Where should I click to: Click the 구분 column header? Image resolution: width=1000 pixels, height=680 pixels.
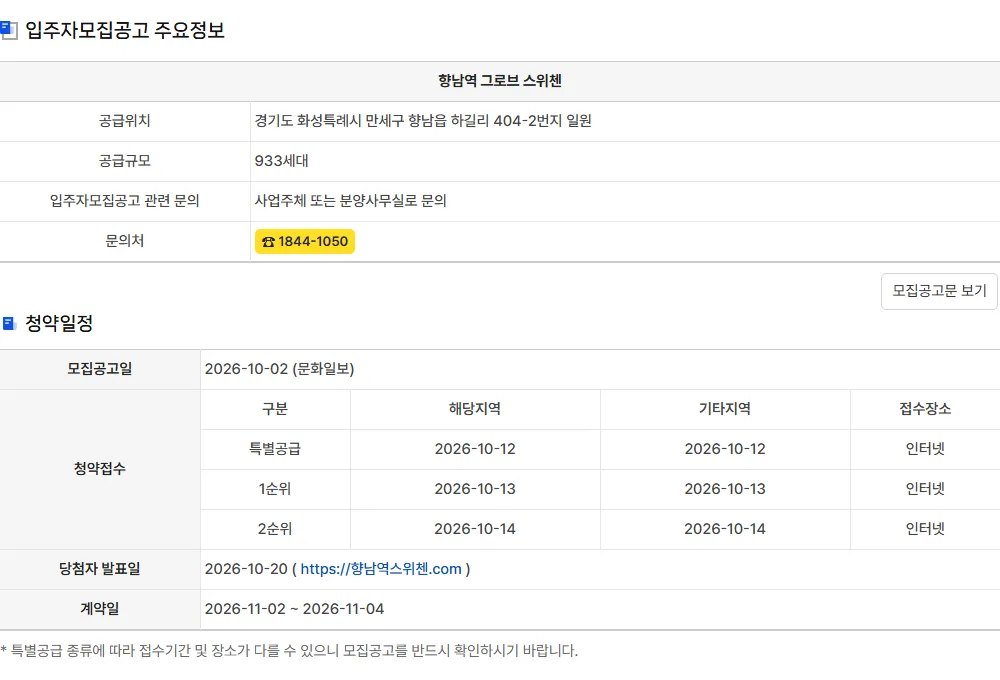pyautogui.click(x=275, y=409)
